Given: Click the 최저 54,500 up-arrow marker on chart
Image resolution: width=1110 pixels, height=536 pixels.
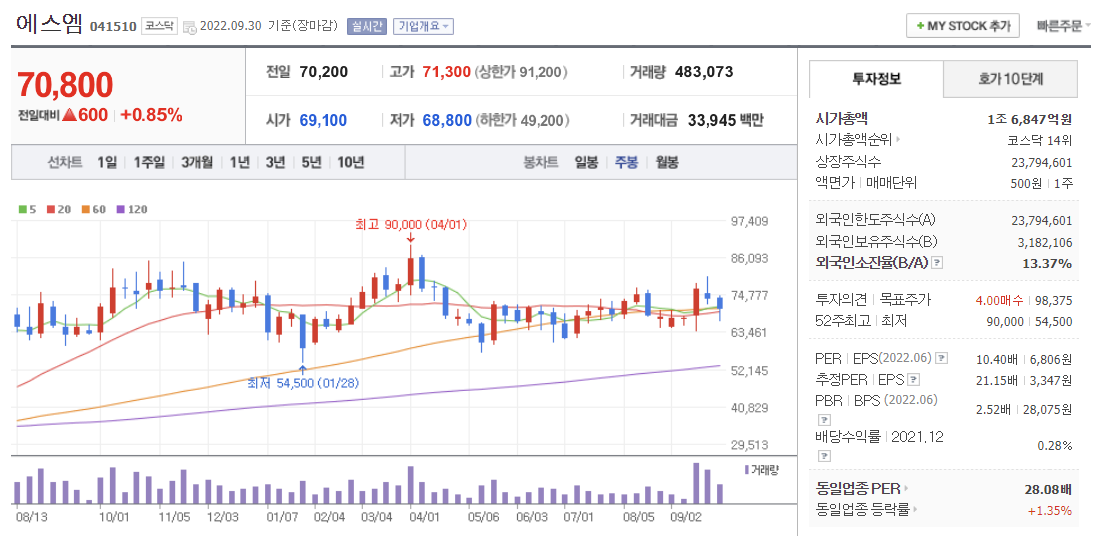Looking at the screenshot, I should tap(303, 370).
